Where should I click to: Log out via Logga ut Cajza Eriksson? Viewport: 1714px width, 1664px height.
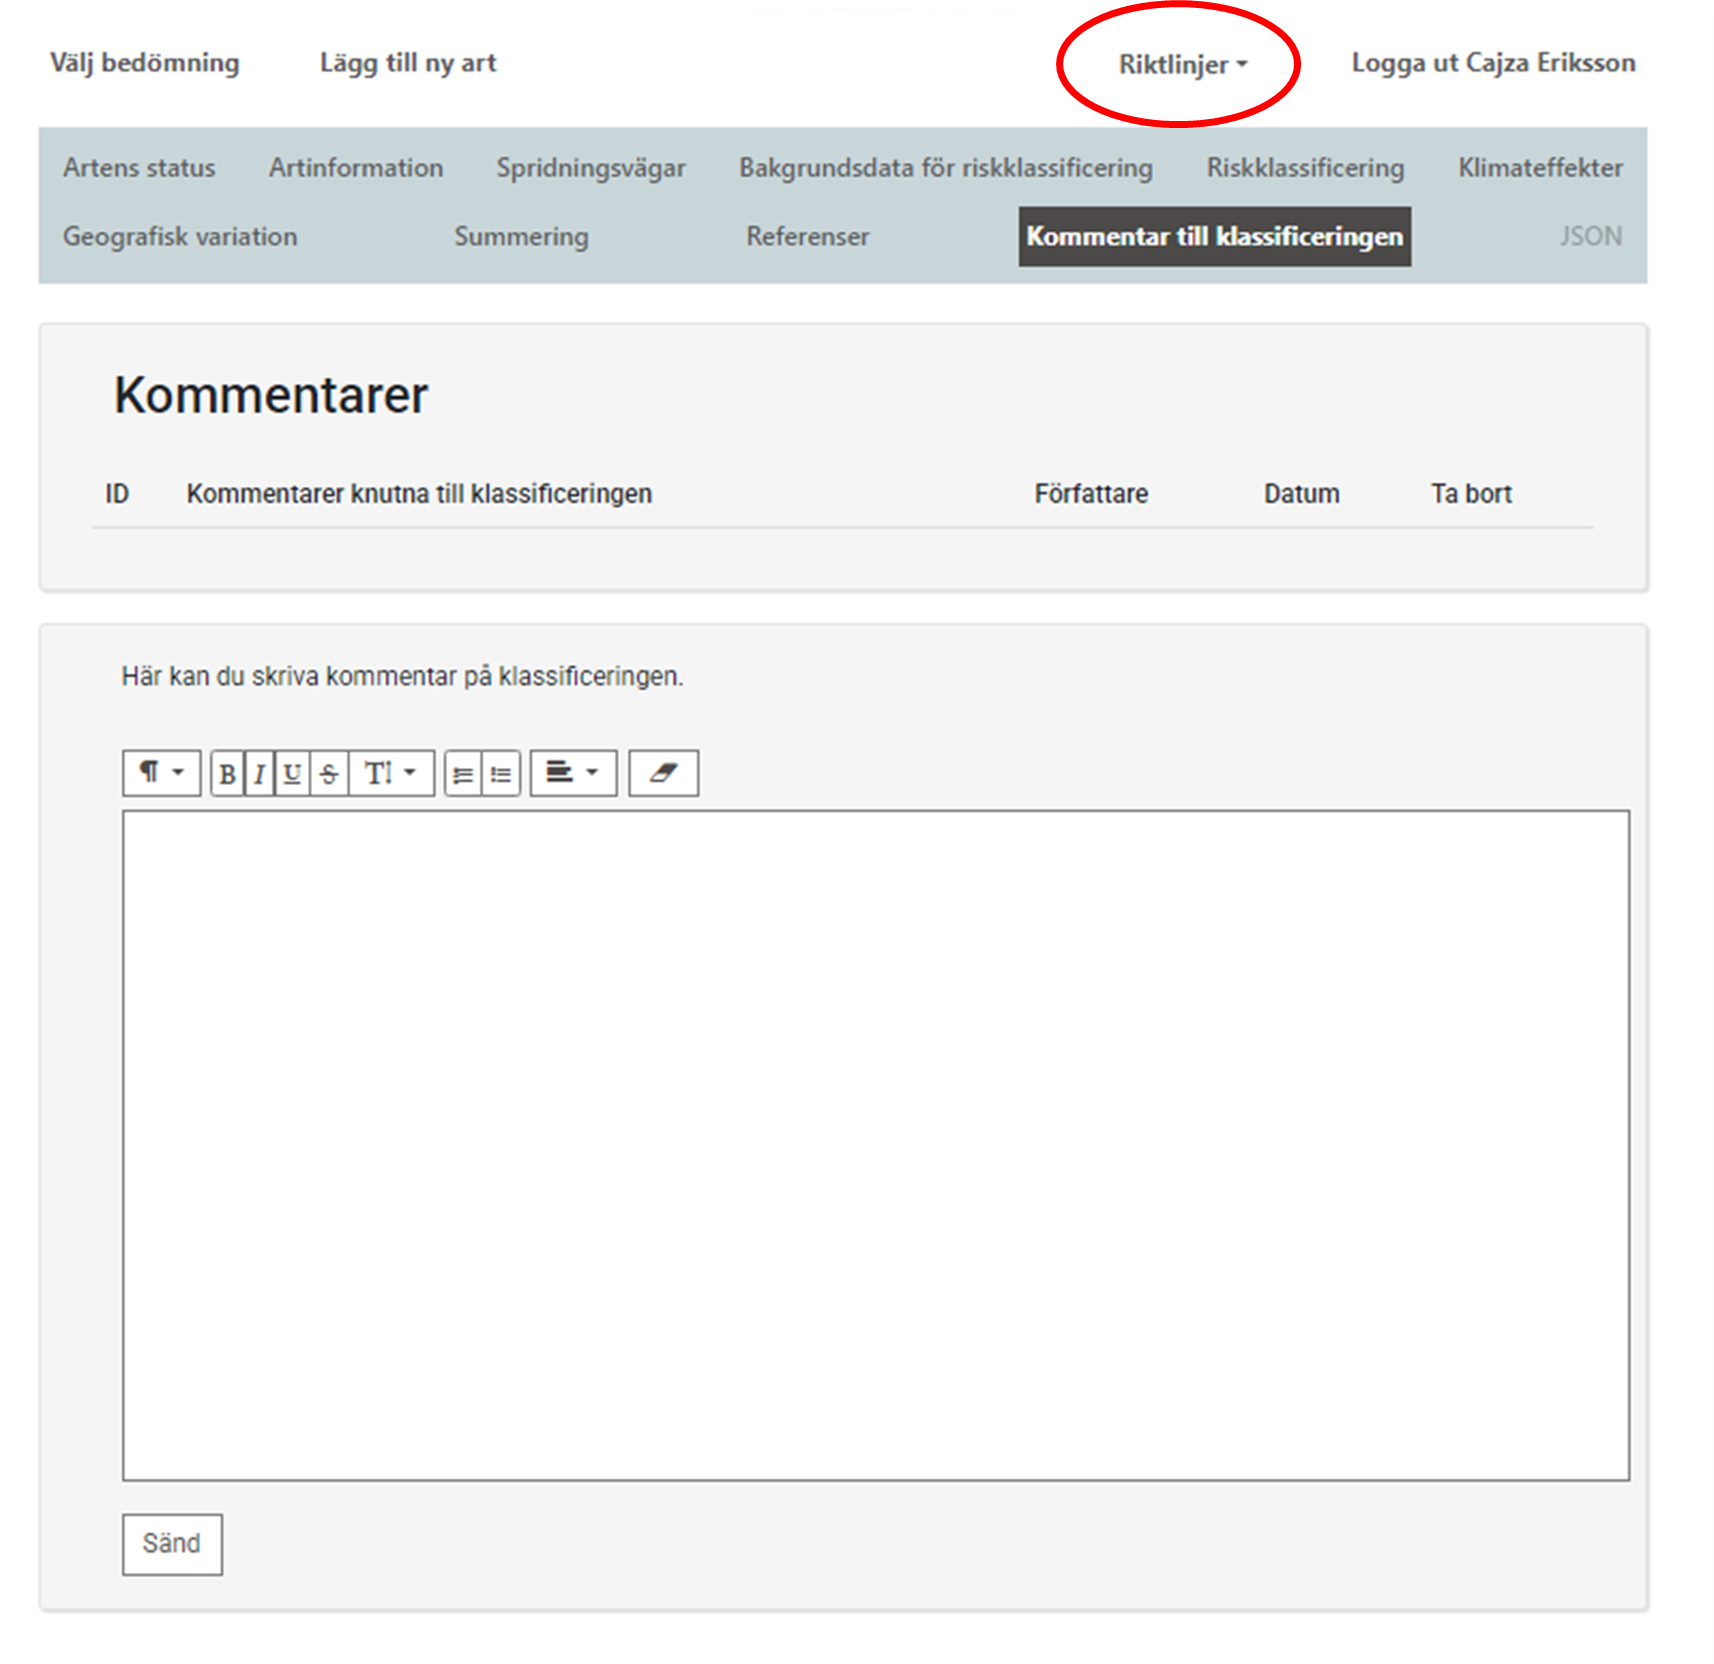click(1493, 62)
